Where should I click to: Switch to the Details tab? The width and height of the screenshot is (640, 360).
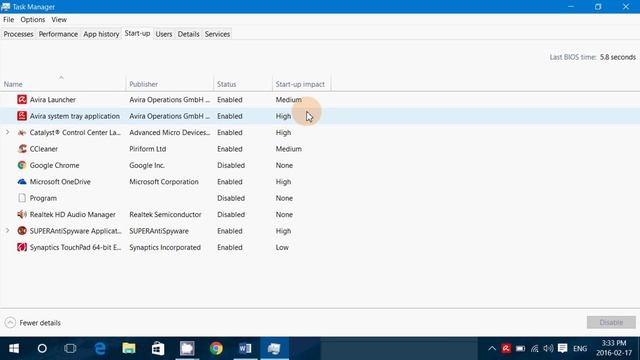pyautogui.click(x=188, y=34)
